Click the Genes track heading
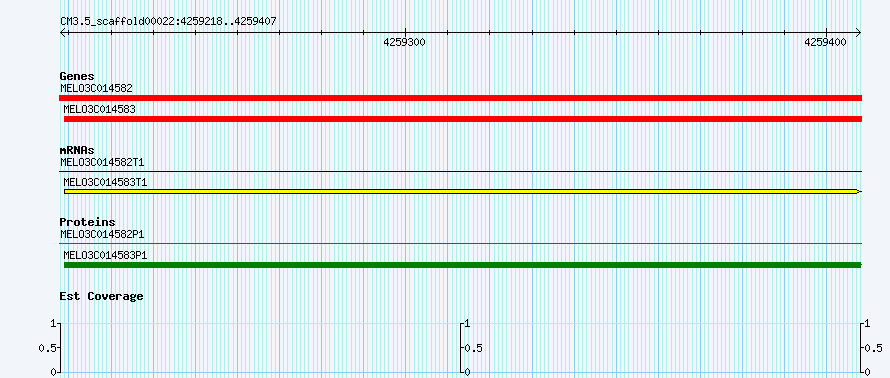The image size is (890, 378). [77, 76]
